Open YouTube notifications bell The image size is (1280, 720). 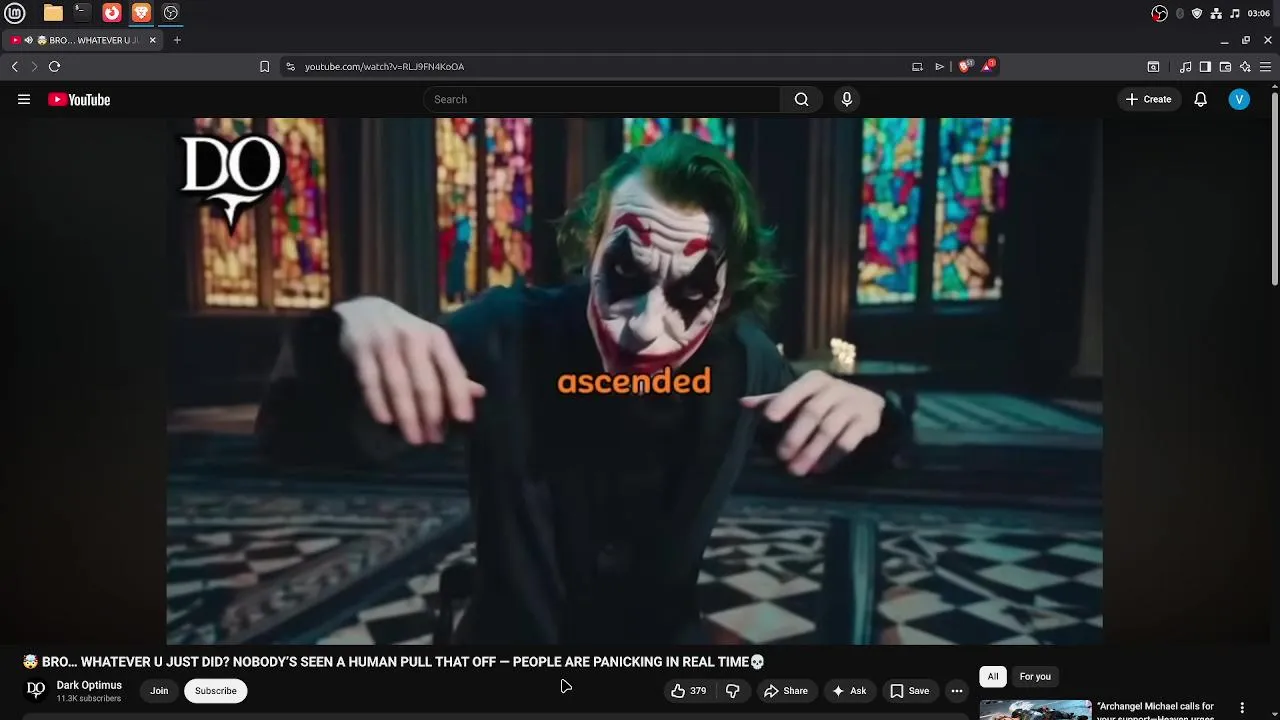click(x=1201, y=99)
